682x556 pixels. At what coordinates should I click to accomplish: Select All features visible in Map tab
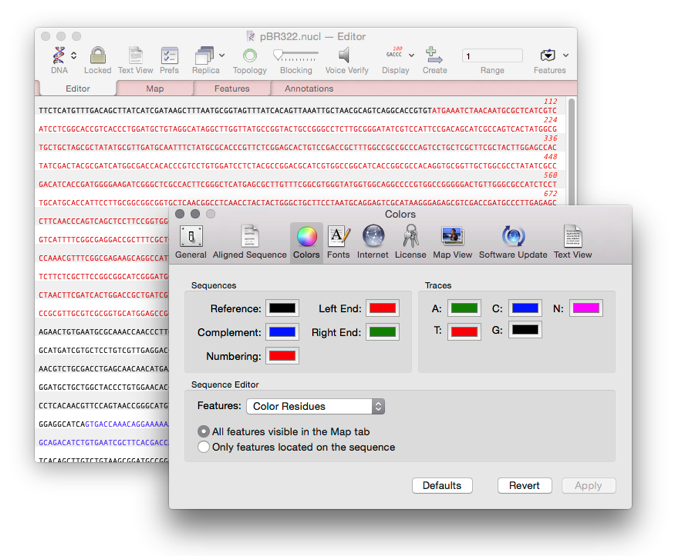204,431
